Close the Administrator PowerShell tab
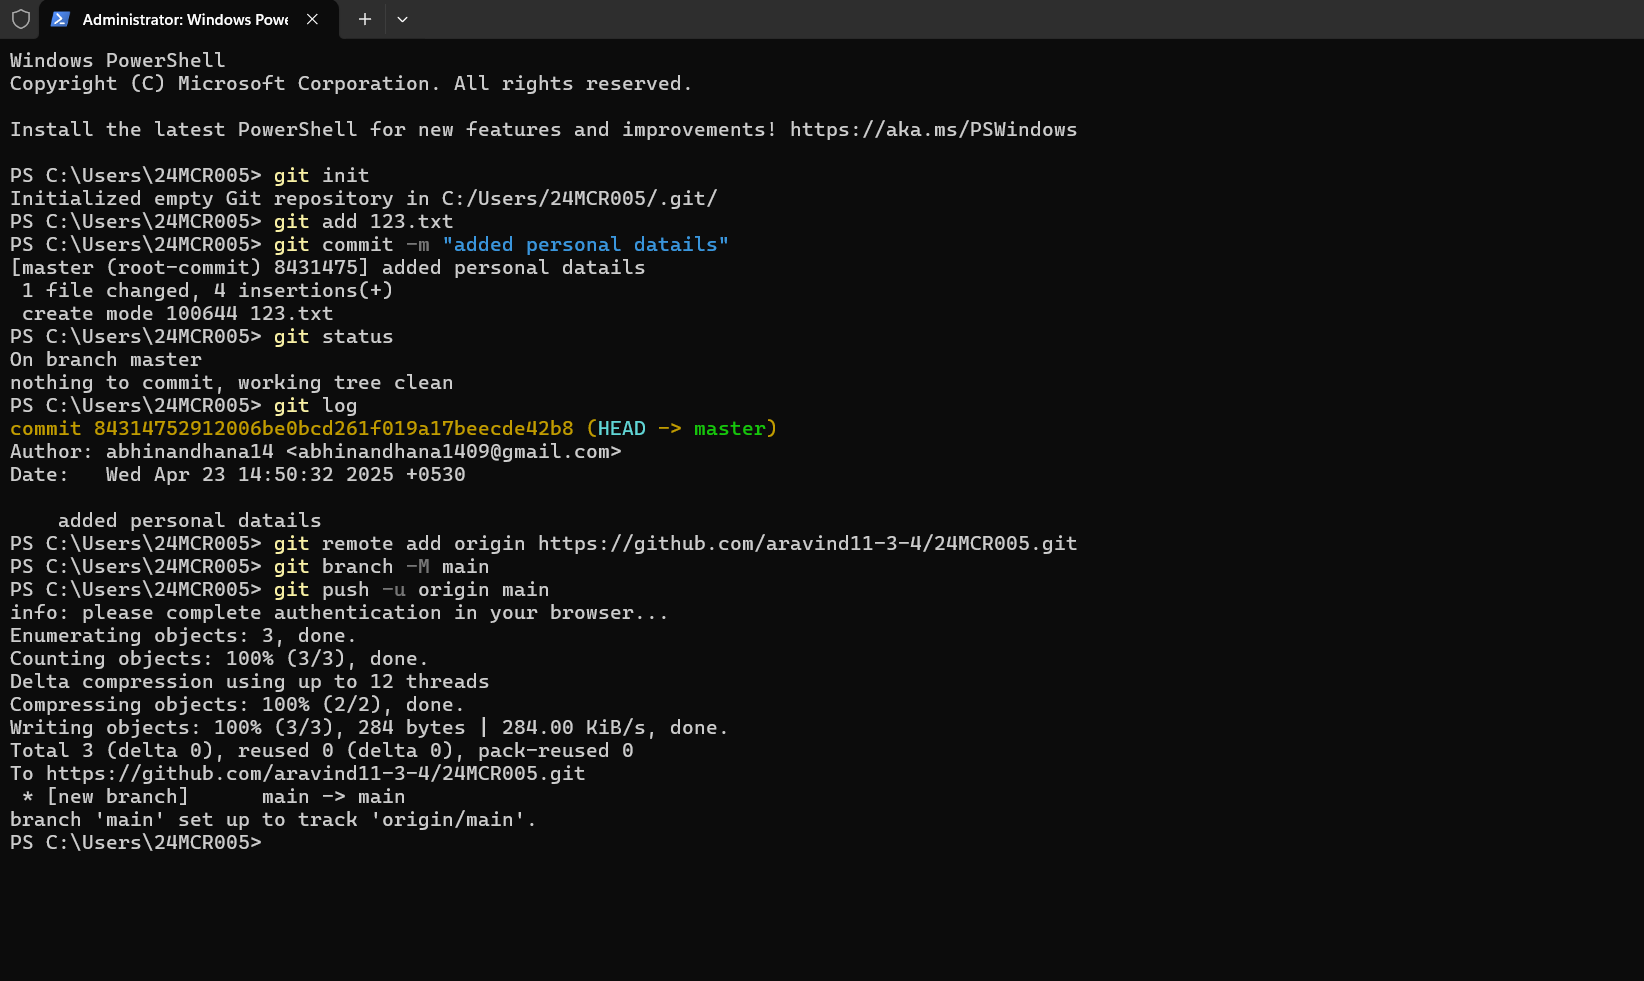Screen dimensions: 1644x981 point(312,19)
